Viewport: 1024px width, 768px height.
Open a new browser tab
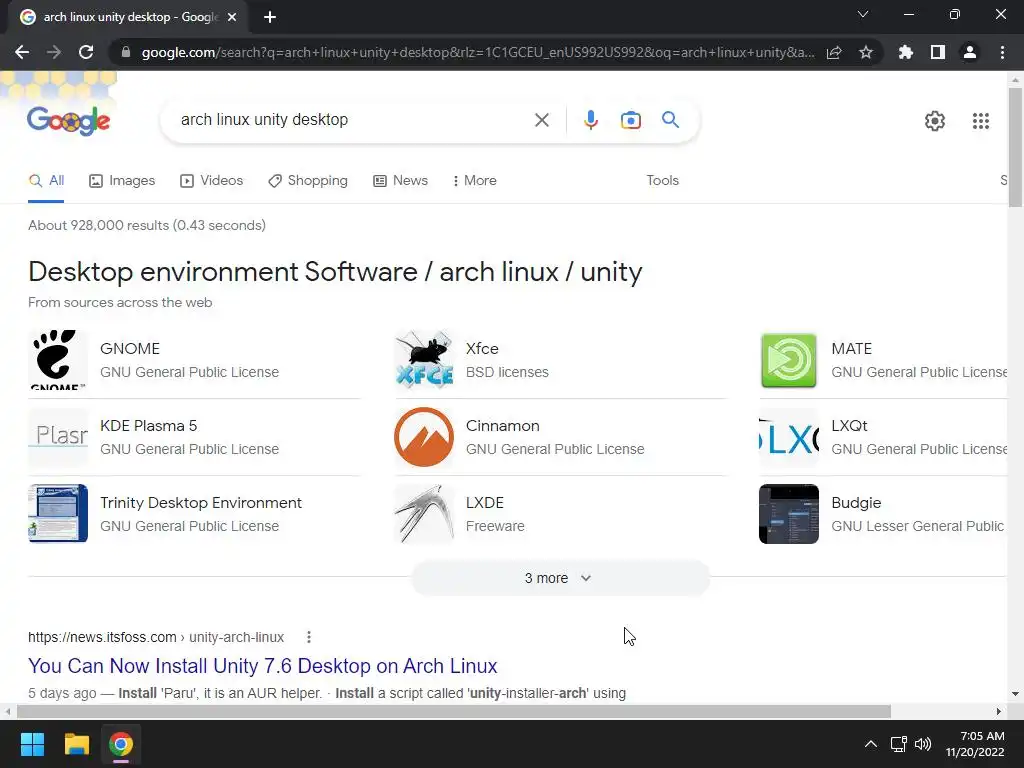[x=270, y=17]
